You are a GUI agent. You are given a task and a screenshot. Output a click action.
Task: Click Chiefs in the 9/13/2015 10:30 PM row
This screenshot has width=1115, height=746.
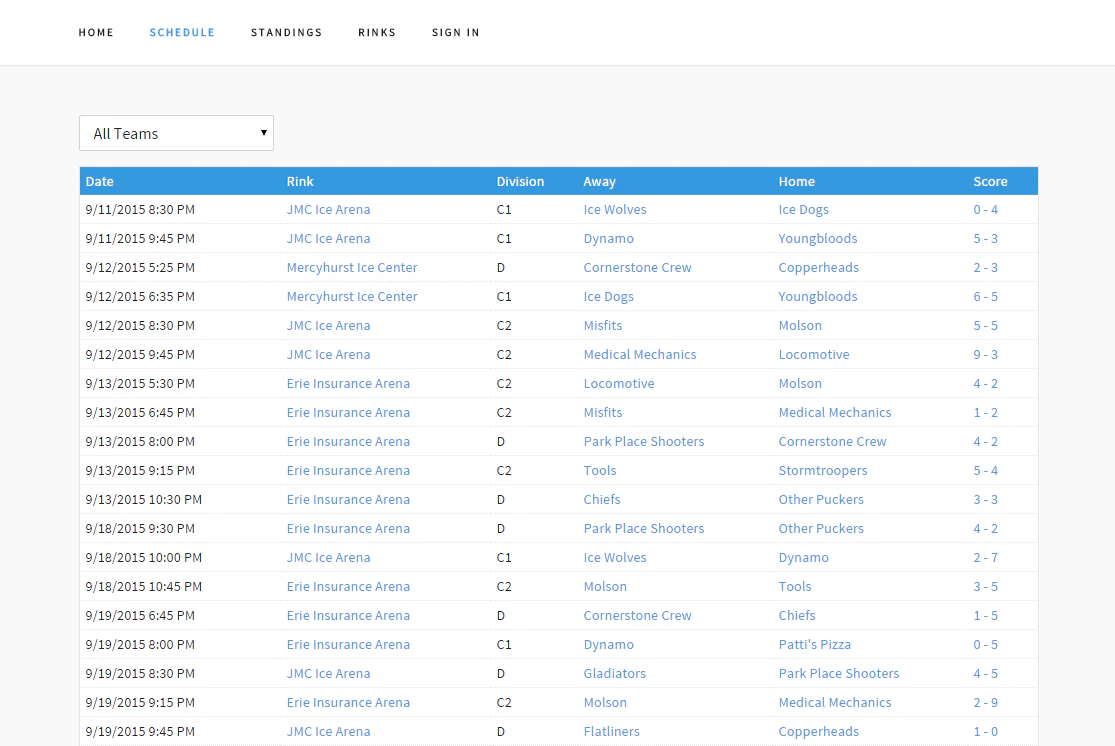(x=602, y=499)
